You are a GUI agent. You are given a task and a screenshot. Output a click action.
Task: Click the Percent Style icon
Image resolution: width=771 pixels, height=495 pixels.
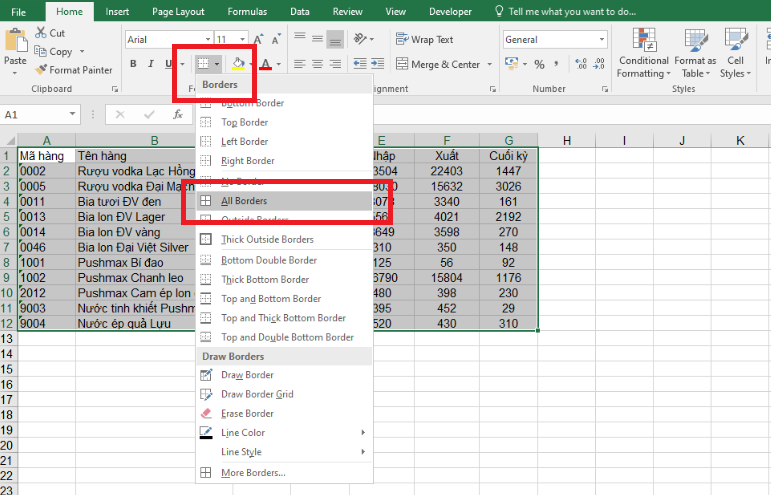point(539,64)
